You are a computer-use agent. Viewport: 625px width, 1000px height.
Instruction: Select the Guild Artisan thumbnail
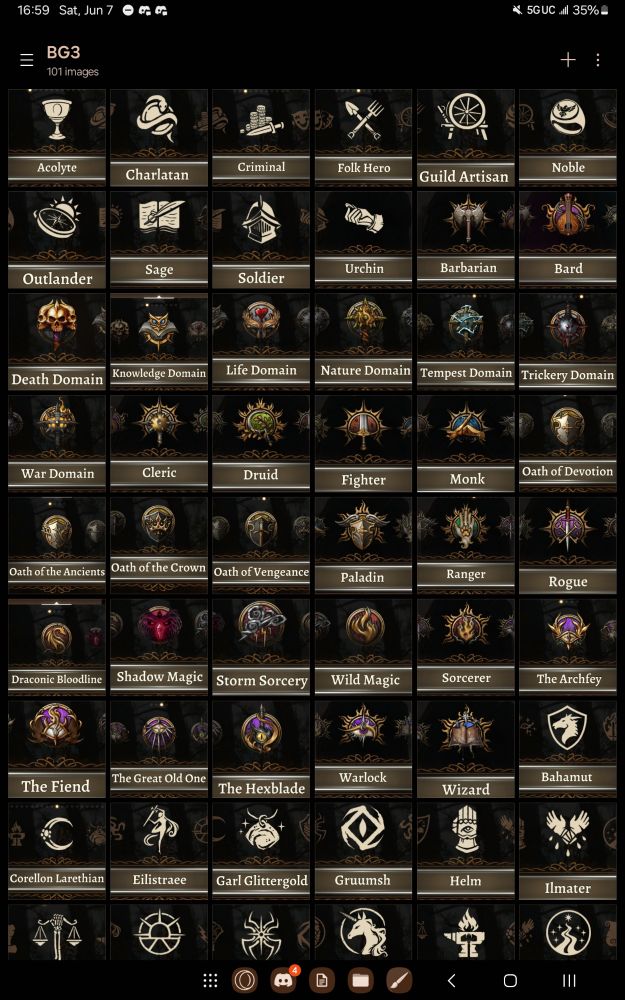click(x=466, y=138)
